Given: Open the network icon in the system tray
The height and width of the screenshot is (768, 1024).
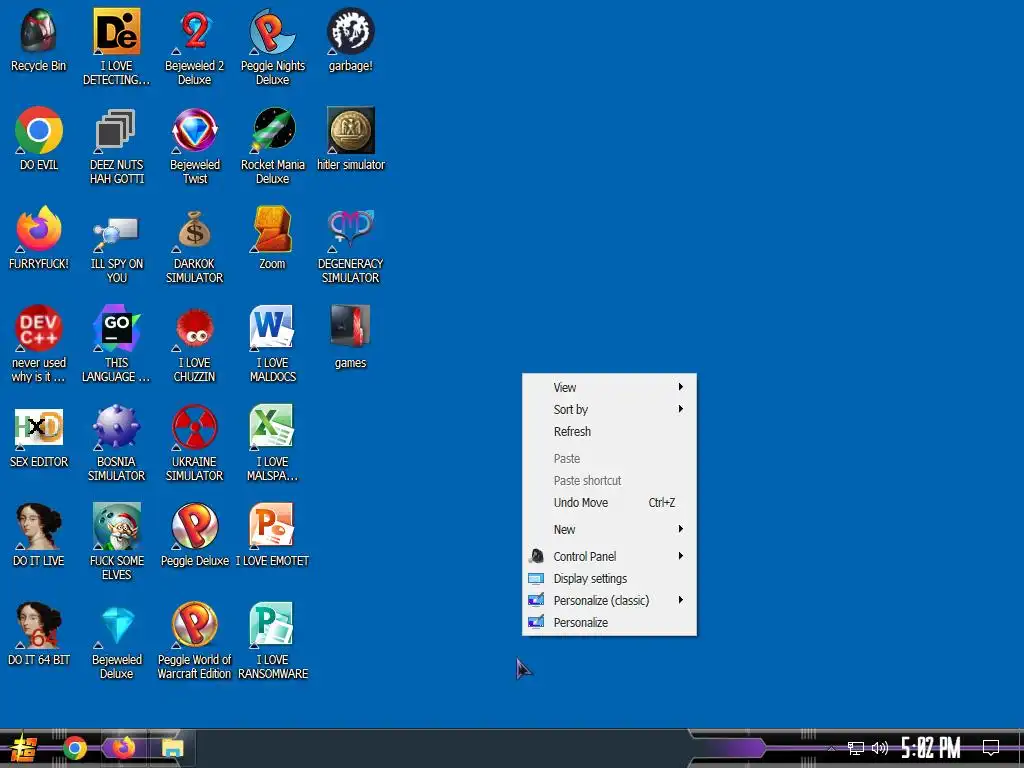Looking at the screenshot, I should 856,748.
